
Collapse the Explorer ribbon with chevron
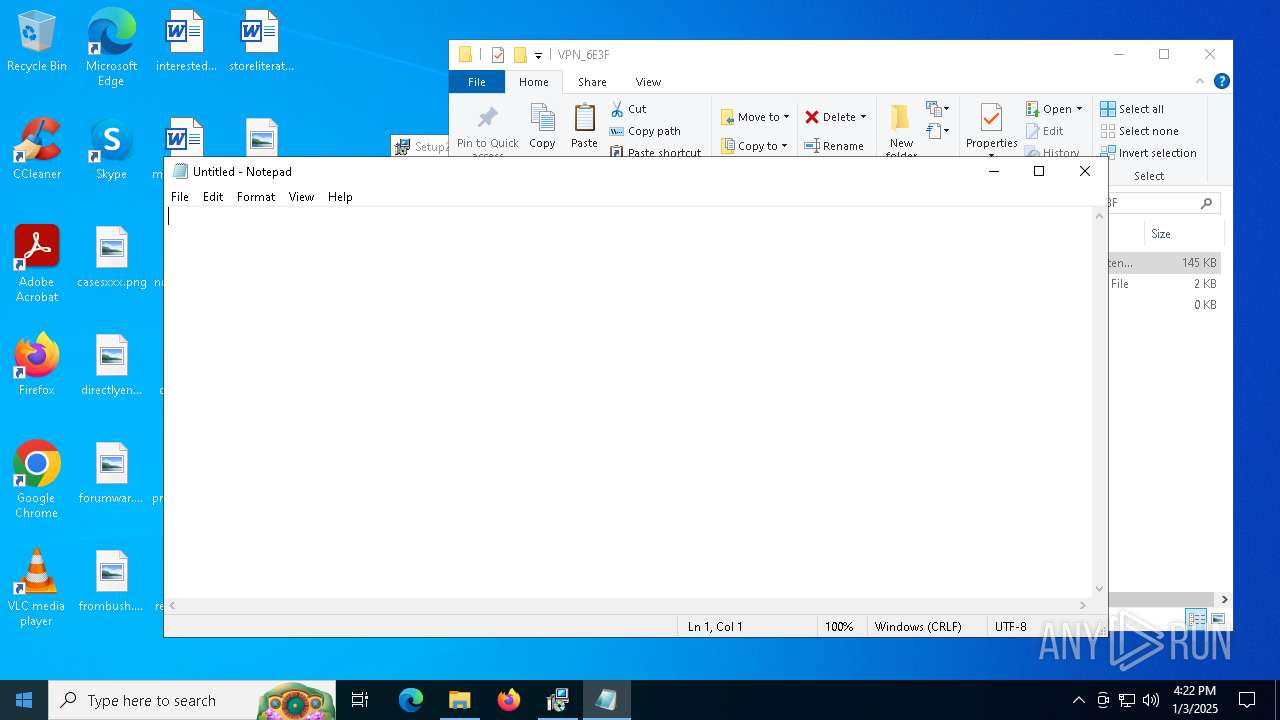click(x=1200, y=82)
